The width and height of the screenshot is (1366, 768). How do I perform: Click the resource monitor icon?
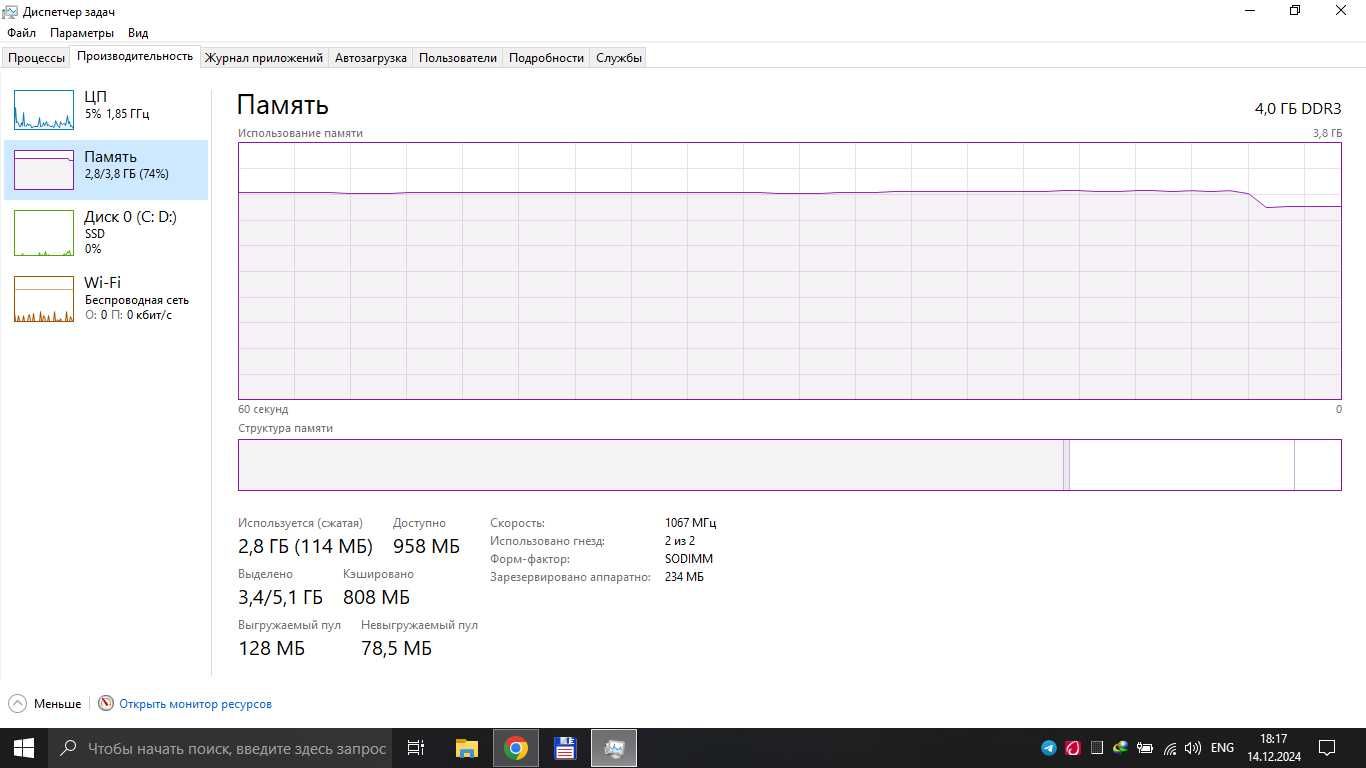[106, 704]
